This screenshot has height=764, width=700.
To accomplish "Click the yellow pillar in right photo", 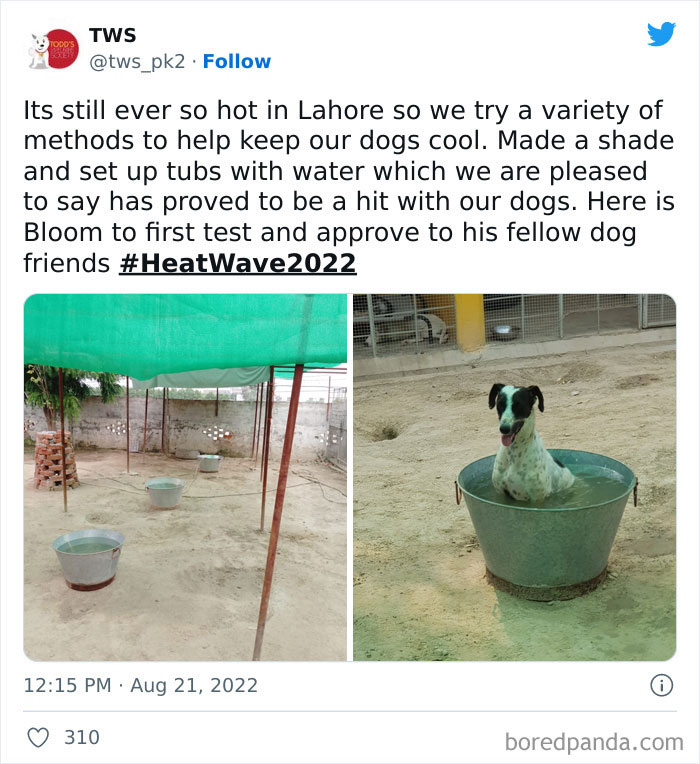I will pos(469,322).
